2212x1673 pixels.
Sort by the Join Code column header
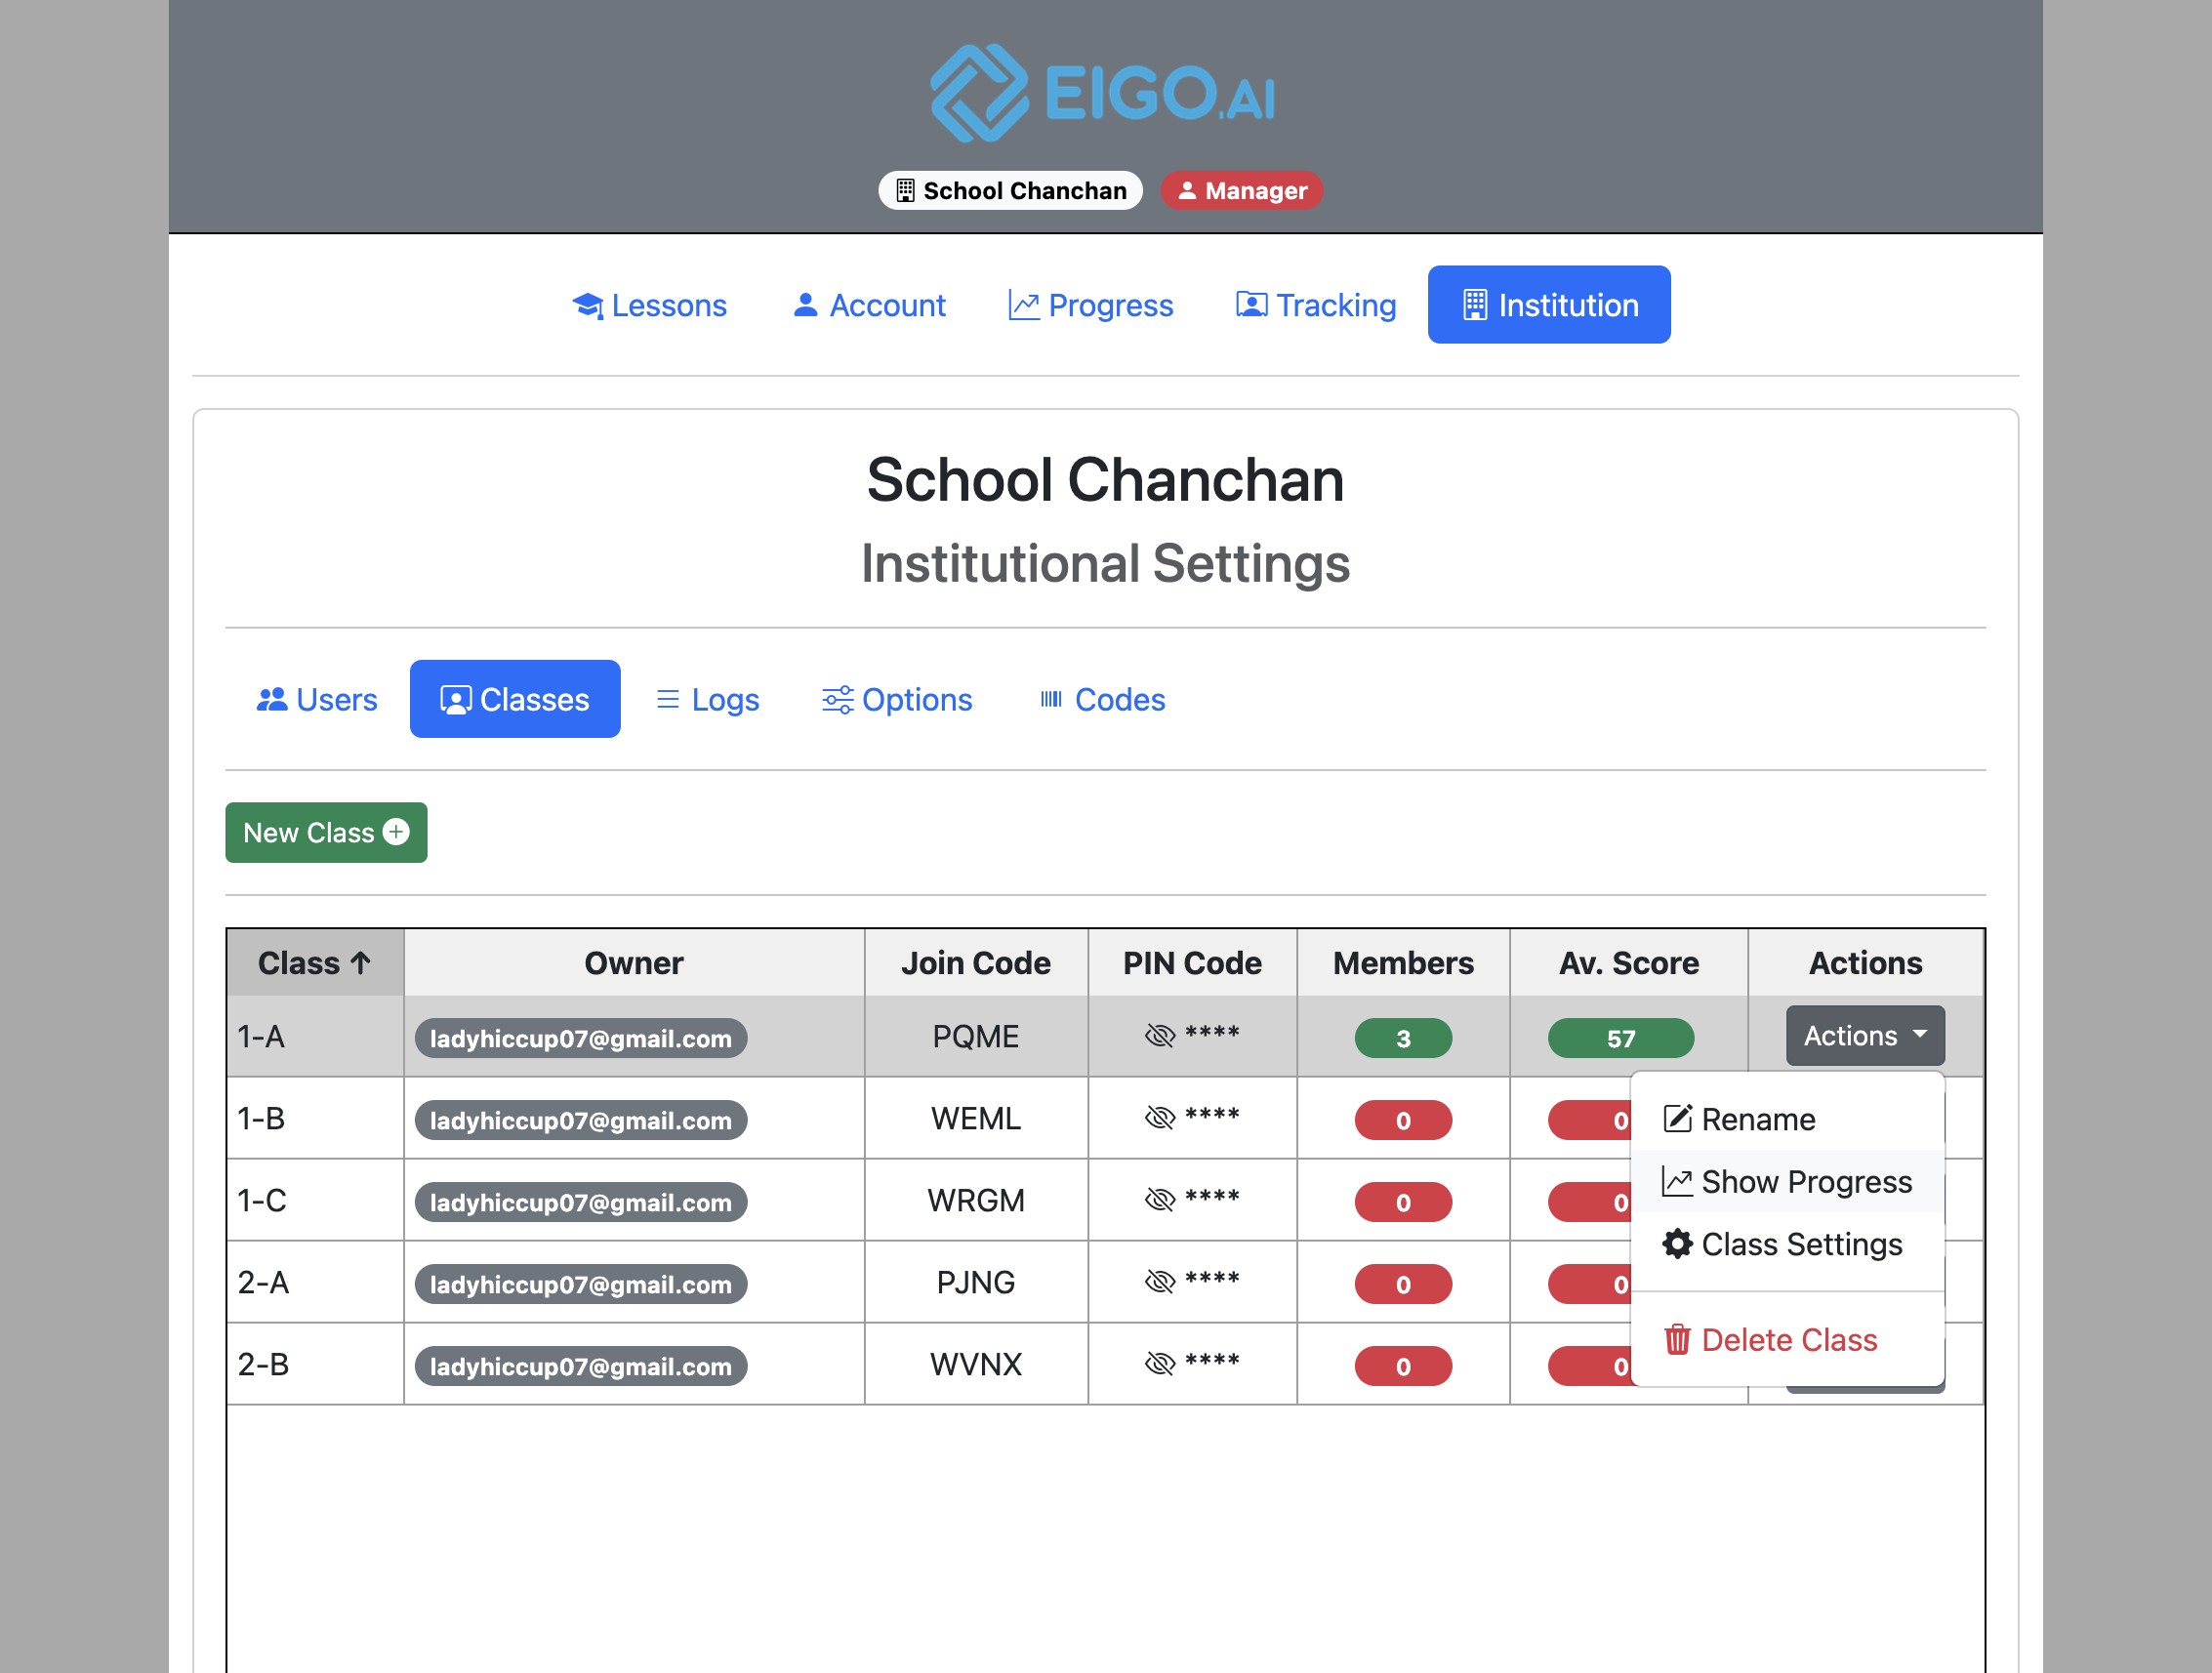[976, 962]
